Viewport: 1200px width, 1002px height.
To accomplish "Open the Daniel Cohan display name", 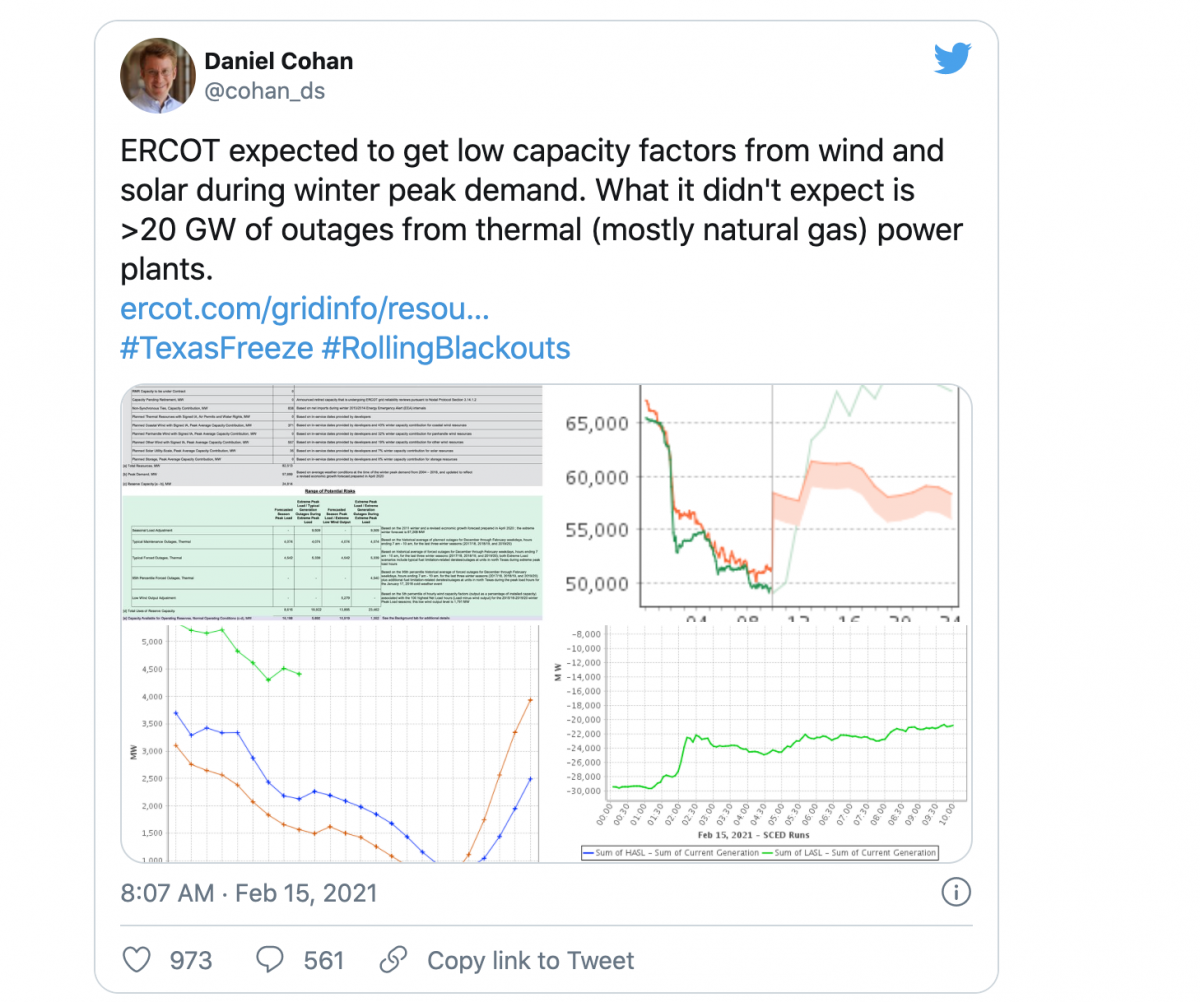I will 278,61.
